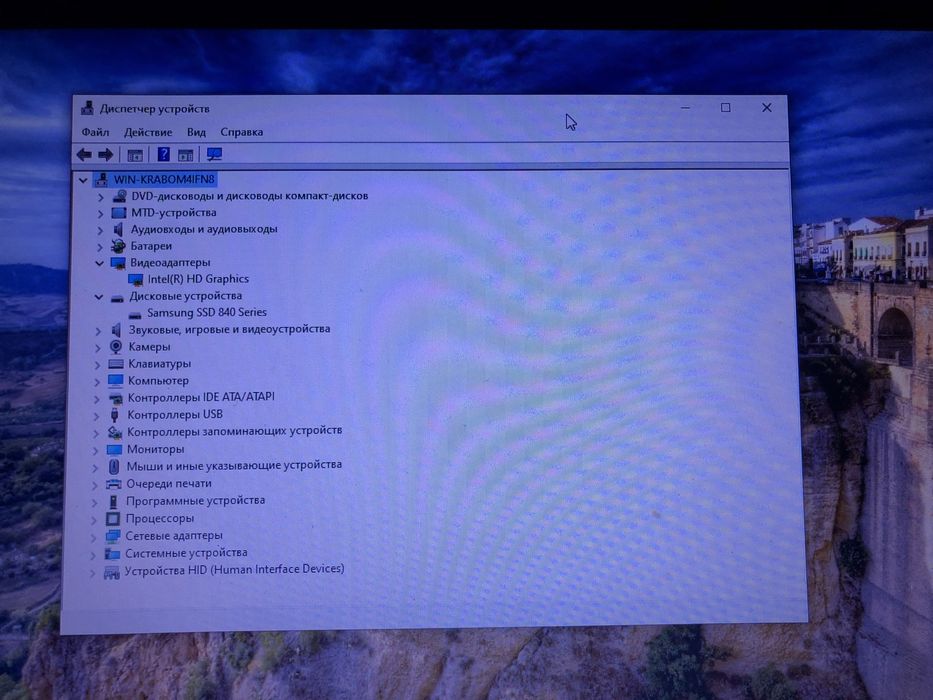
Task: Open the Файл menu
Action: pos(95,132)
